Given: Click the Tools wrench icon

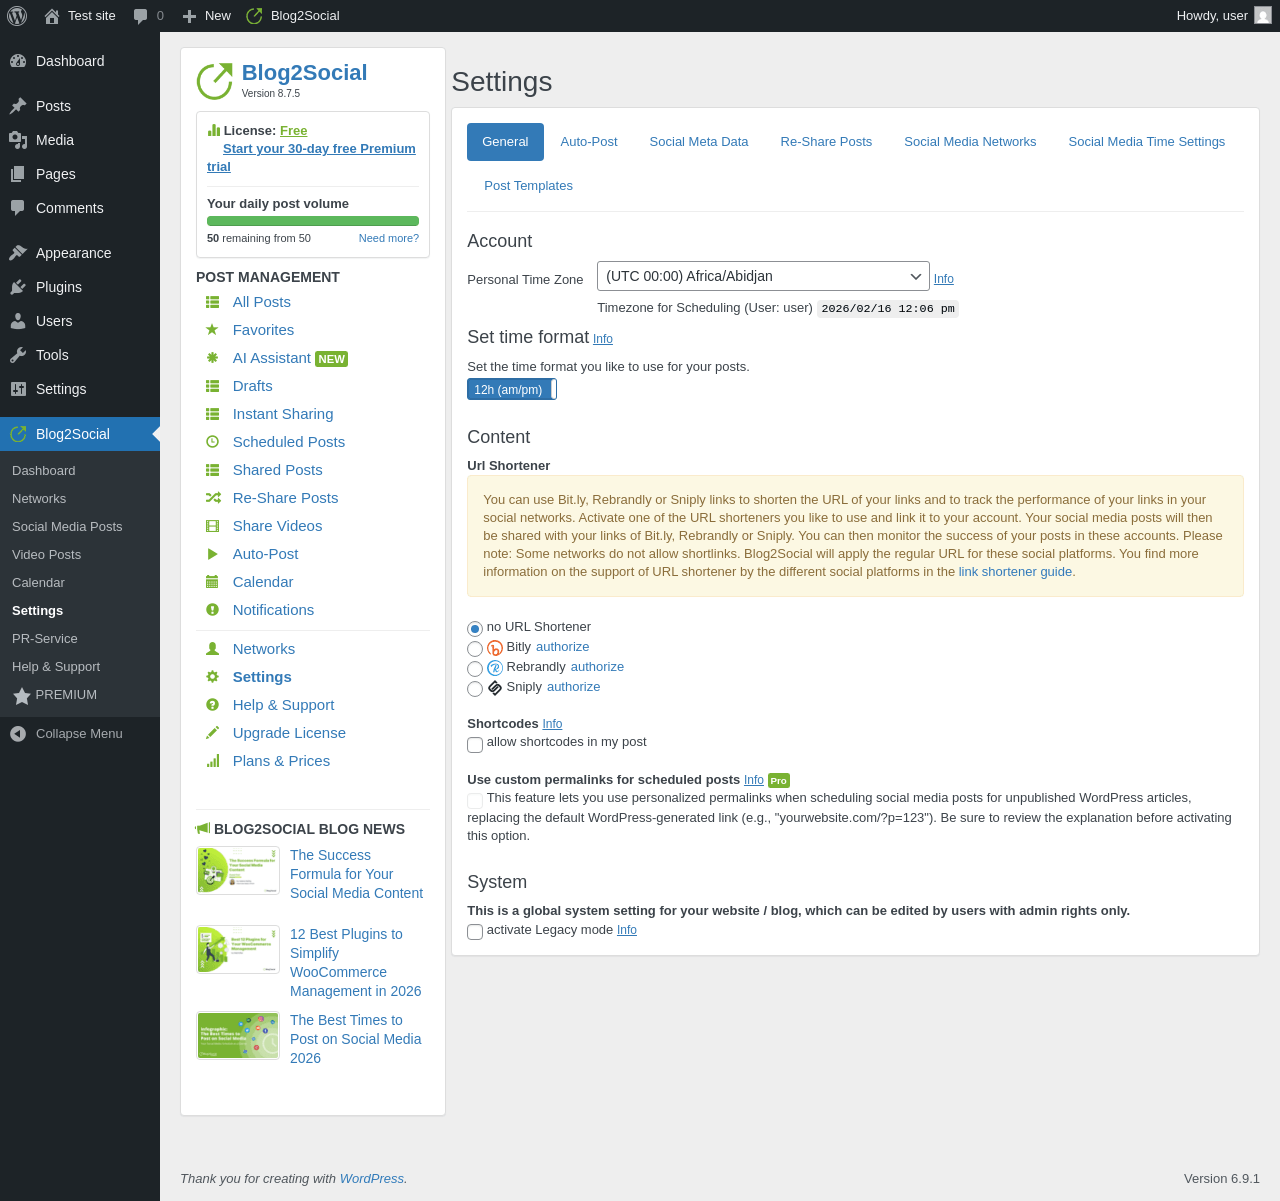Looking at the screenshot, I should click(x=18, y=355).
